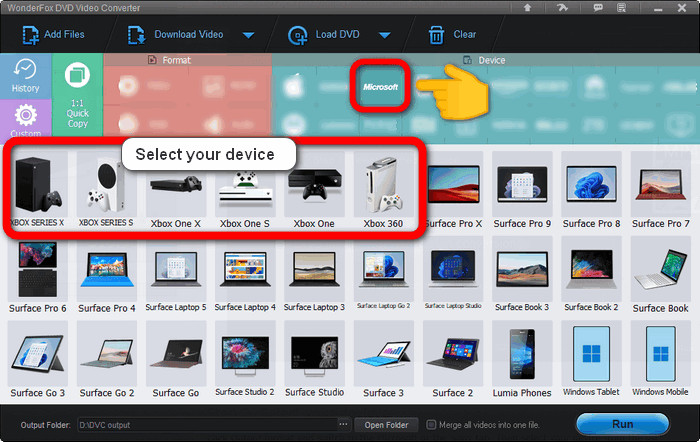Expand the Load DVD dropdown arrow
The image size is (700, 442).
(x=385, y=35)
